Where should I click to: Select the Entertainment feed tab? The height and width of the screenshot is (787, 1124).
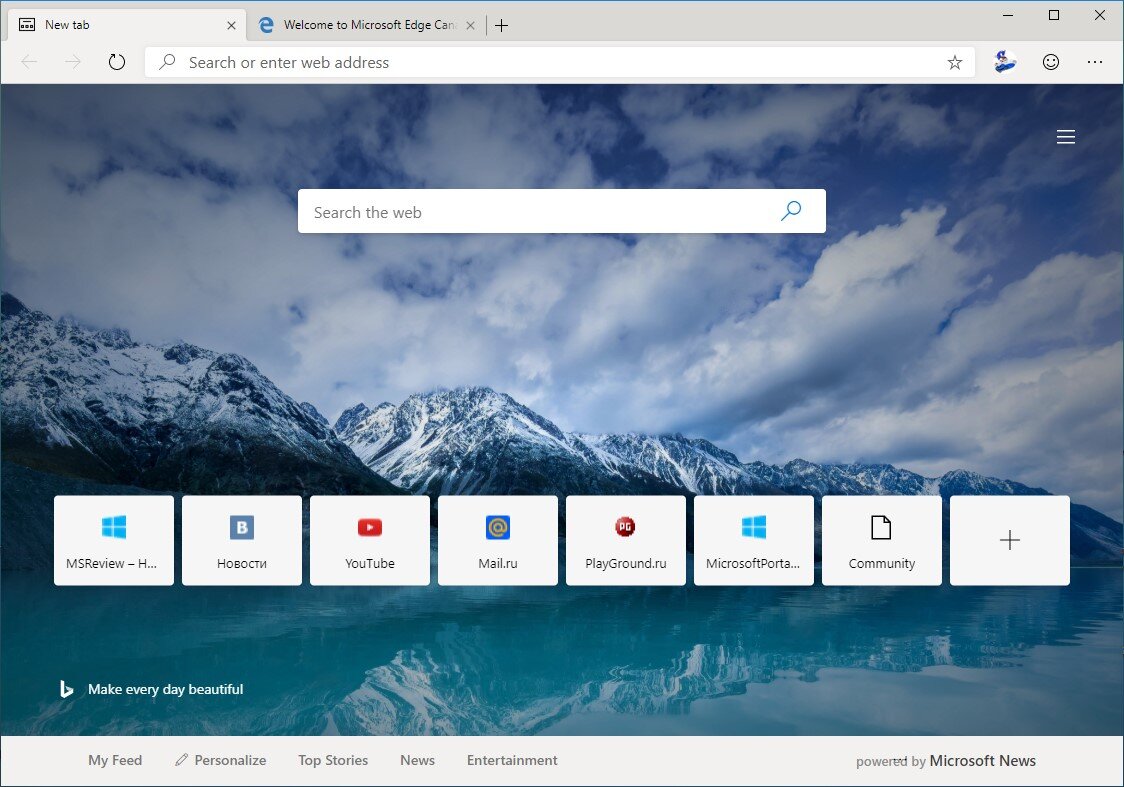pyautogui.click(x=512, y=760)
